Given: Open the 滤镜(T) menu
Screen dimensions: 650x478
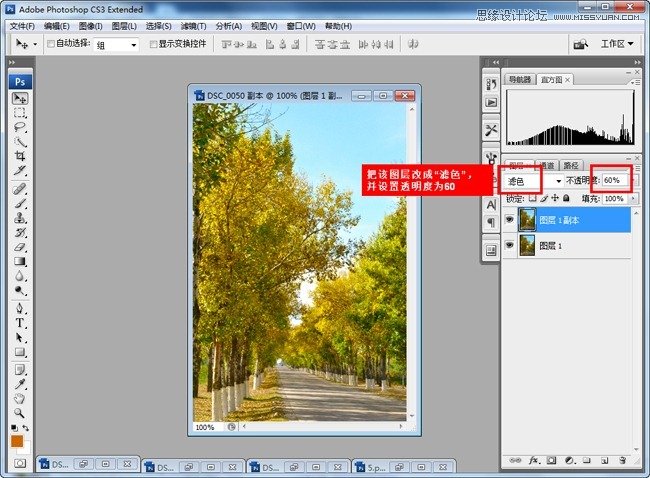Looking at the screenshot, I should pos(194,26).
